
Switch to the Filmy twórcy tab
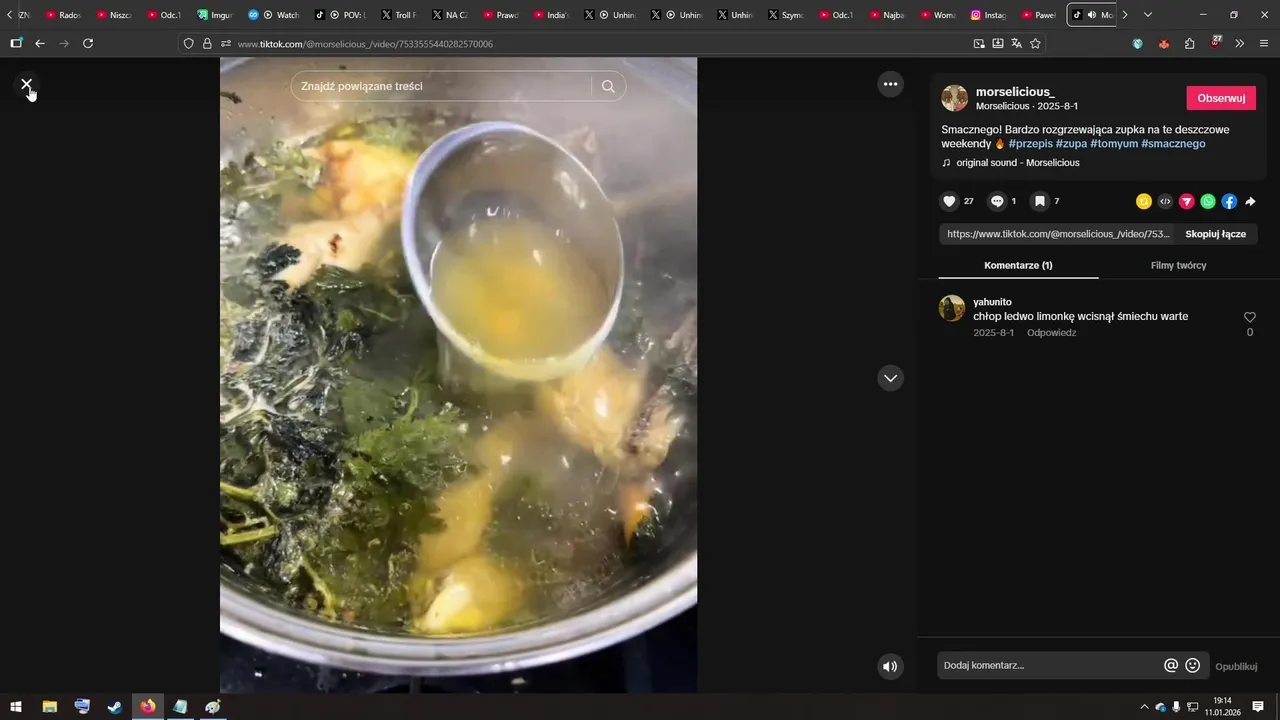coord(1178,265)
